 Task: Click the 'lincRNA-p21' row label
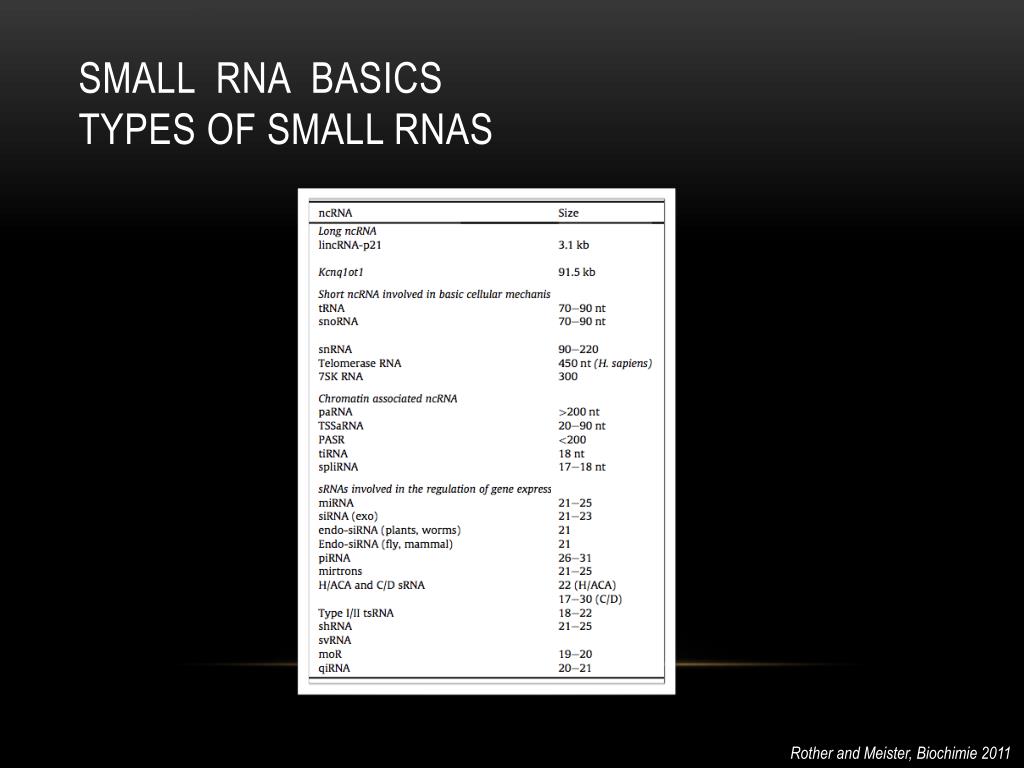point(349,245)
